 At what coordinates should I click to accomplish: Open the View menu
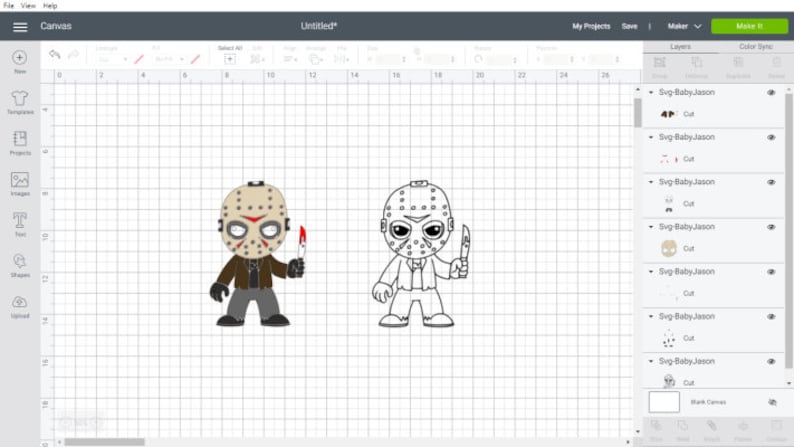28,6
